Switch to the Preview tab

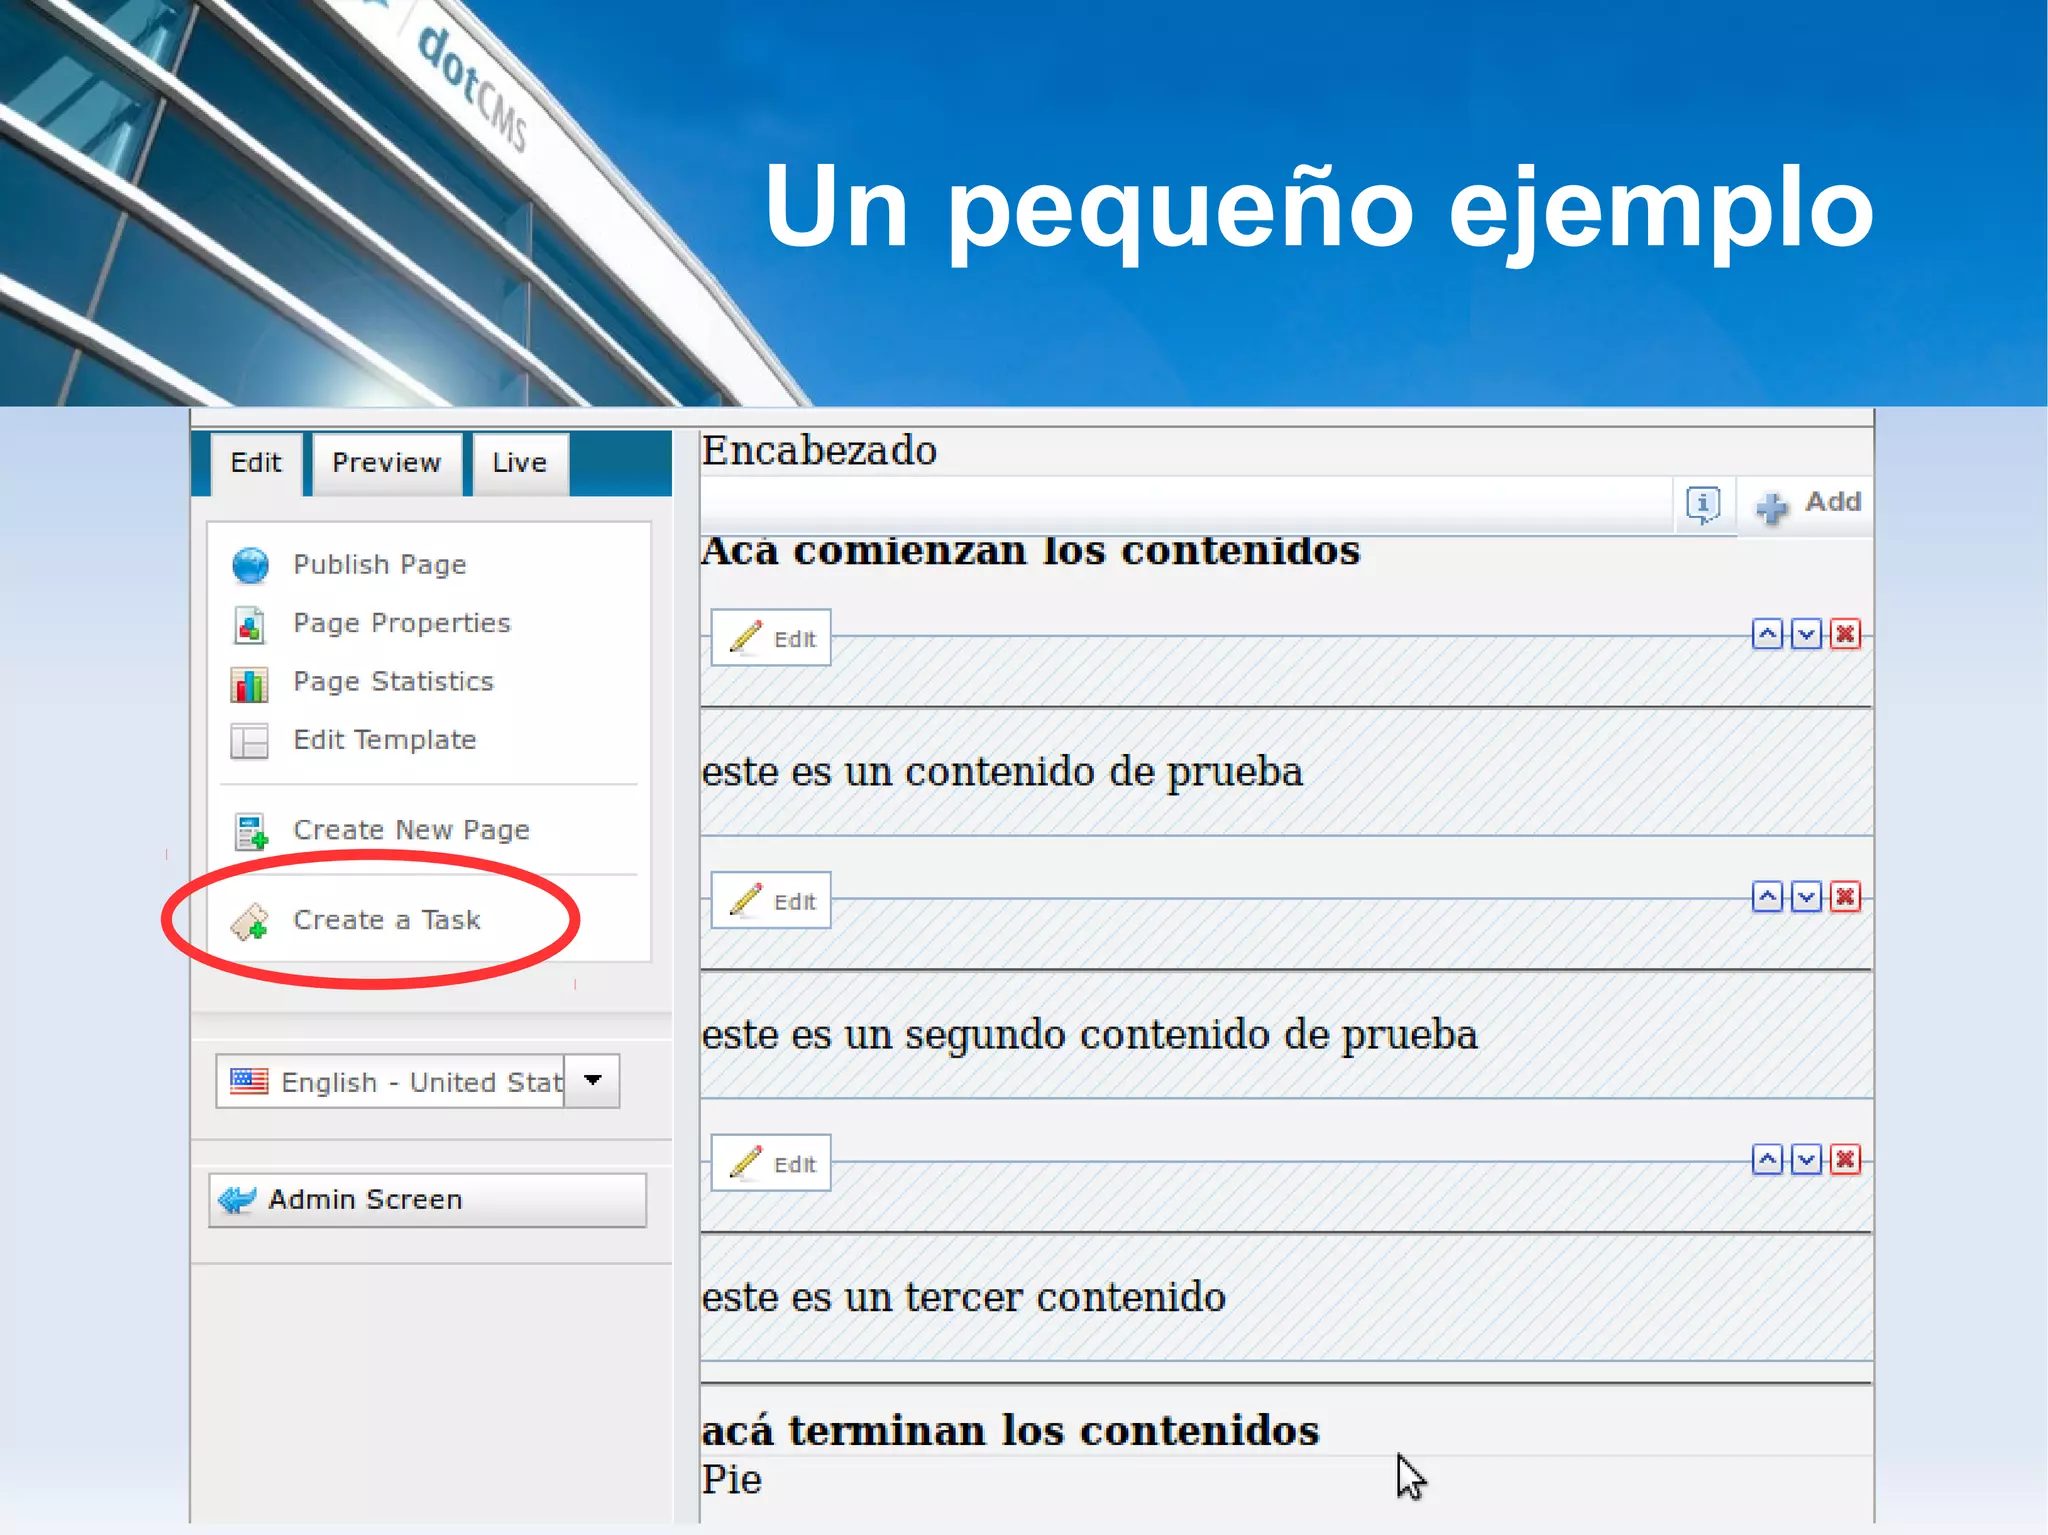[386, 463]
